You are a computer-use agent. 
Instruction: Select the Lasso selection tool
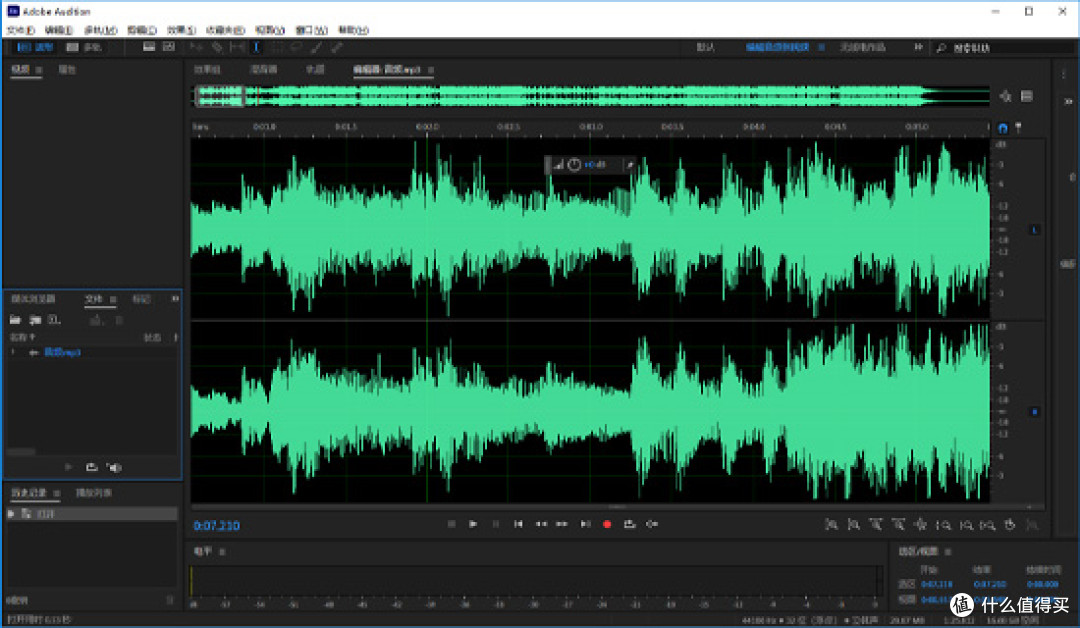tap(296, 48)
